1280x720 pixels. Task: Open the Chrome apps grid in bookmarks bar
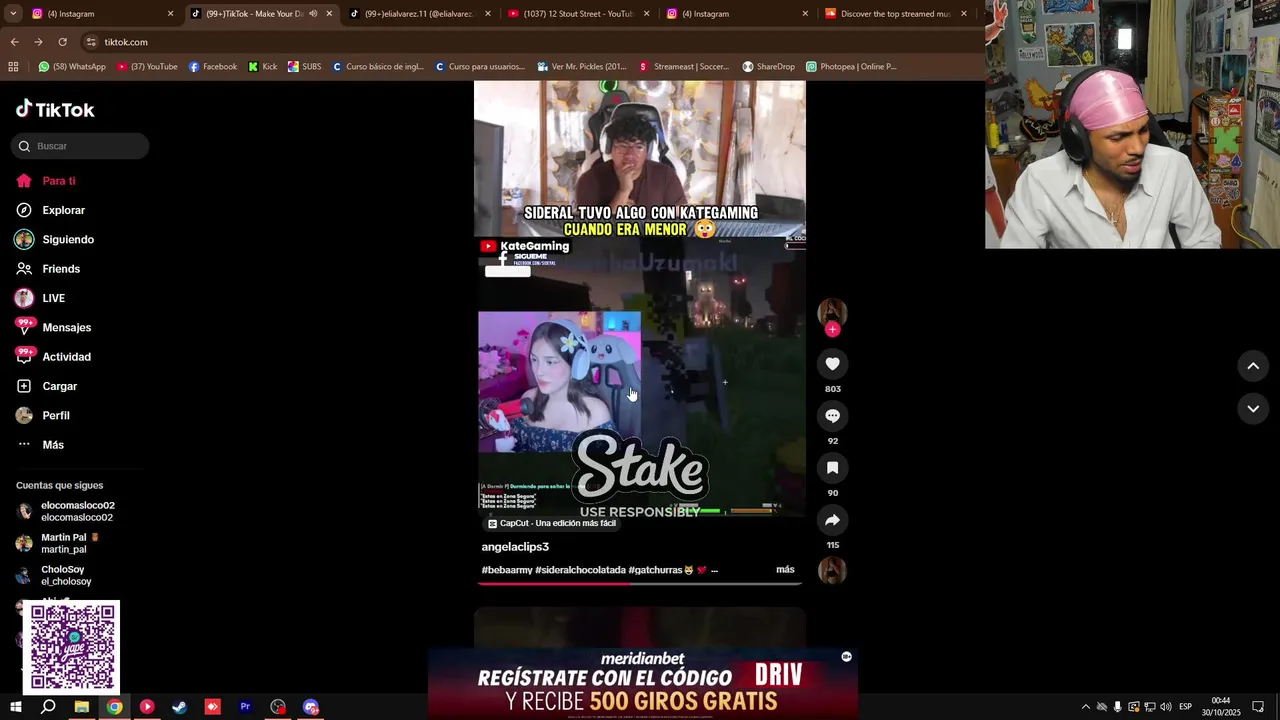[x=13, y=67]
